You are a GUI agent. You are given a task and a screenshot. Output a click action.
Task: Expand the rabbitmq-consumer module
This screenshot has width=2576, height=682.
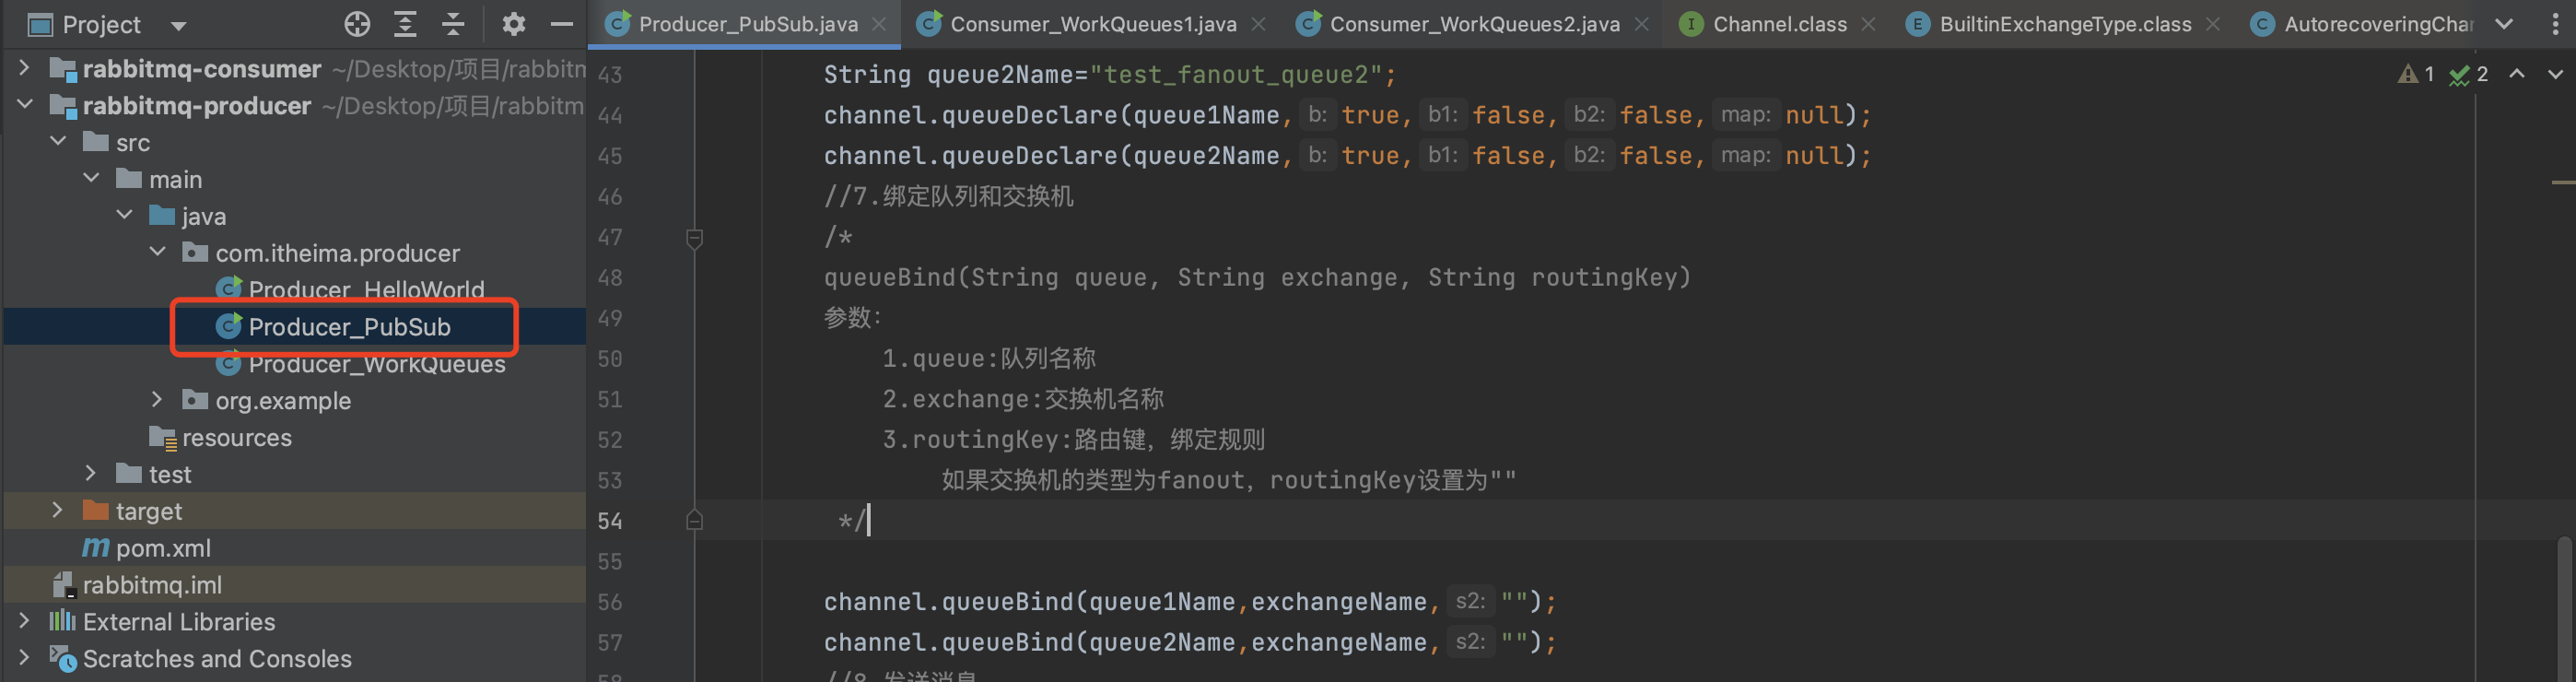(x=24, y=68)
